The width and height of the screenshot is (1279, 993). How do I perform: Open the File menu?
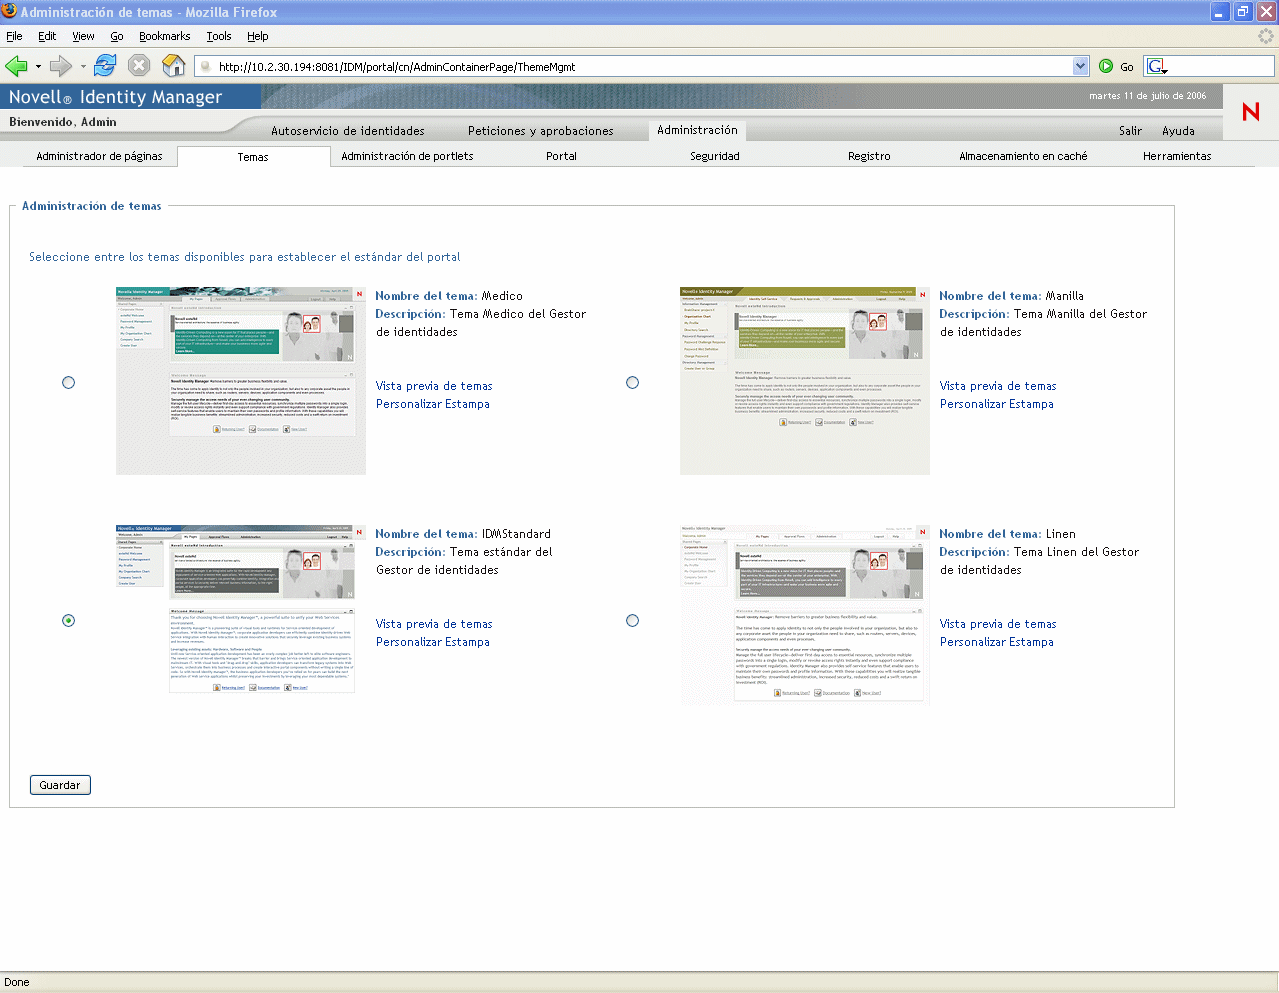click(14, 36)
